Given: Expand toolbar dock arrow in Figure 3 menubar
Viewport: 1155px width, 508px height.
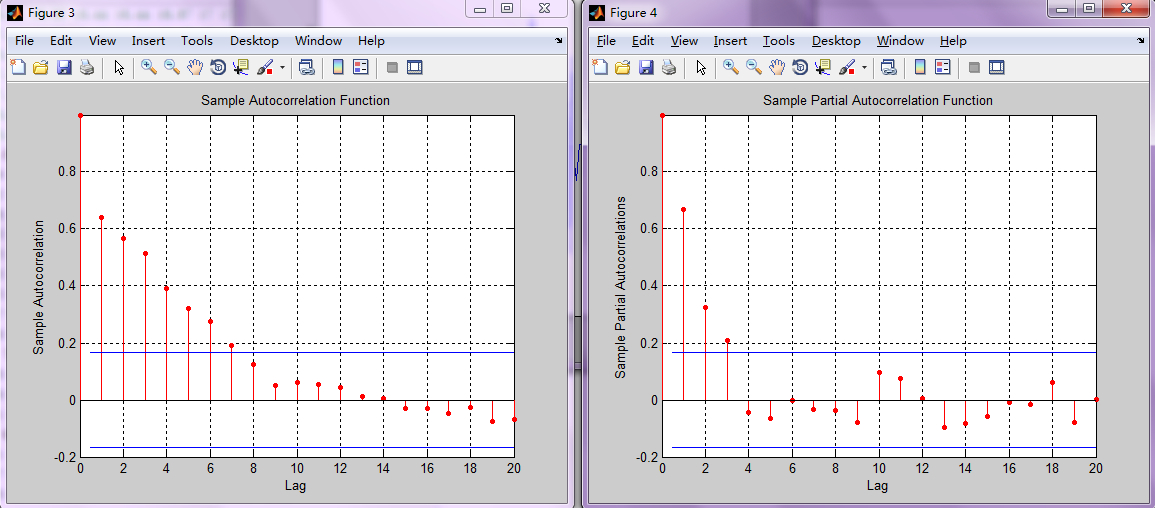Looking at the screenshot, I should (x=559, y=41).
